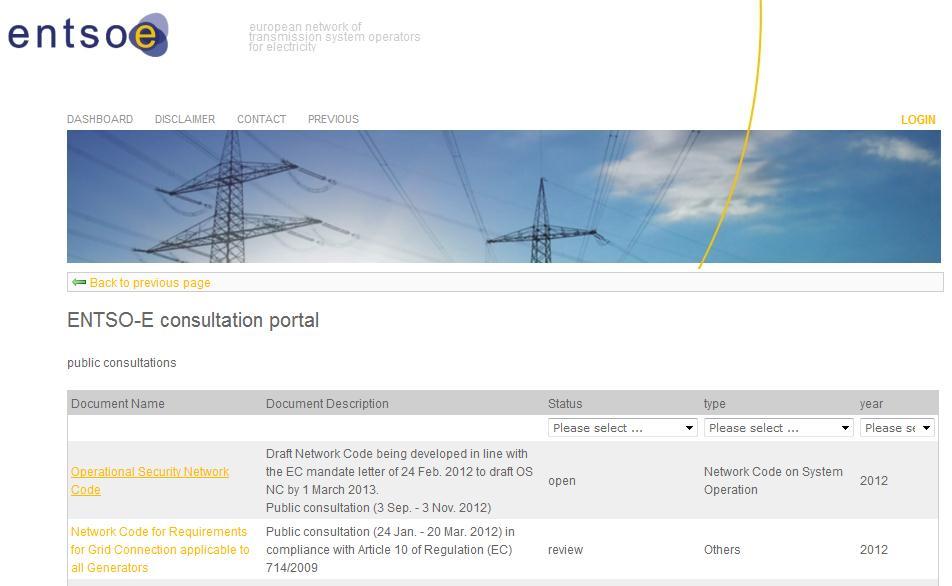
Task: Click the power lines banner image
Action: click(503, 197)
